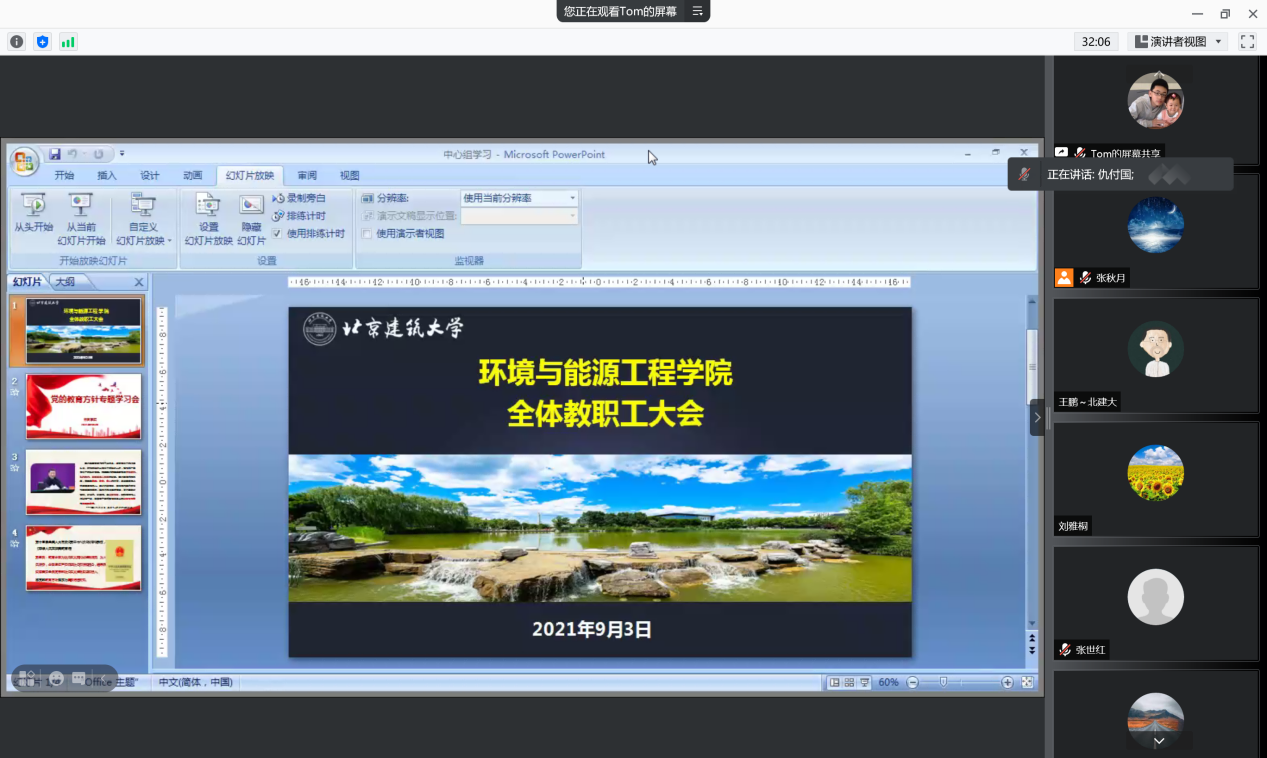Click the round Office button

pyautogui.click(x=24, y=160)
